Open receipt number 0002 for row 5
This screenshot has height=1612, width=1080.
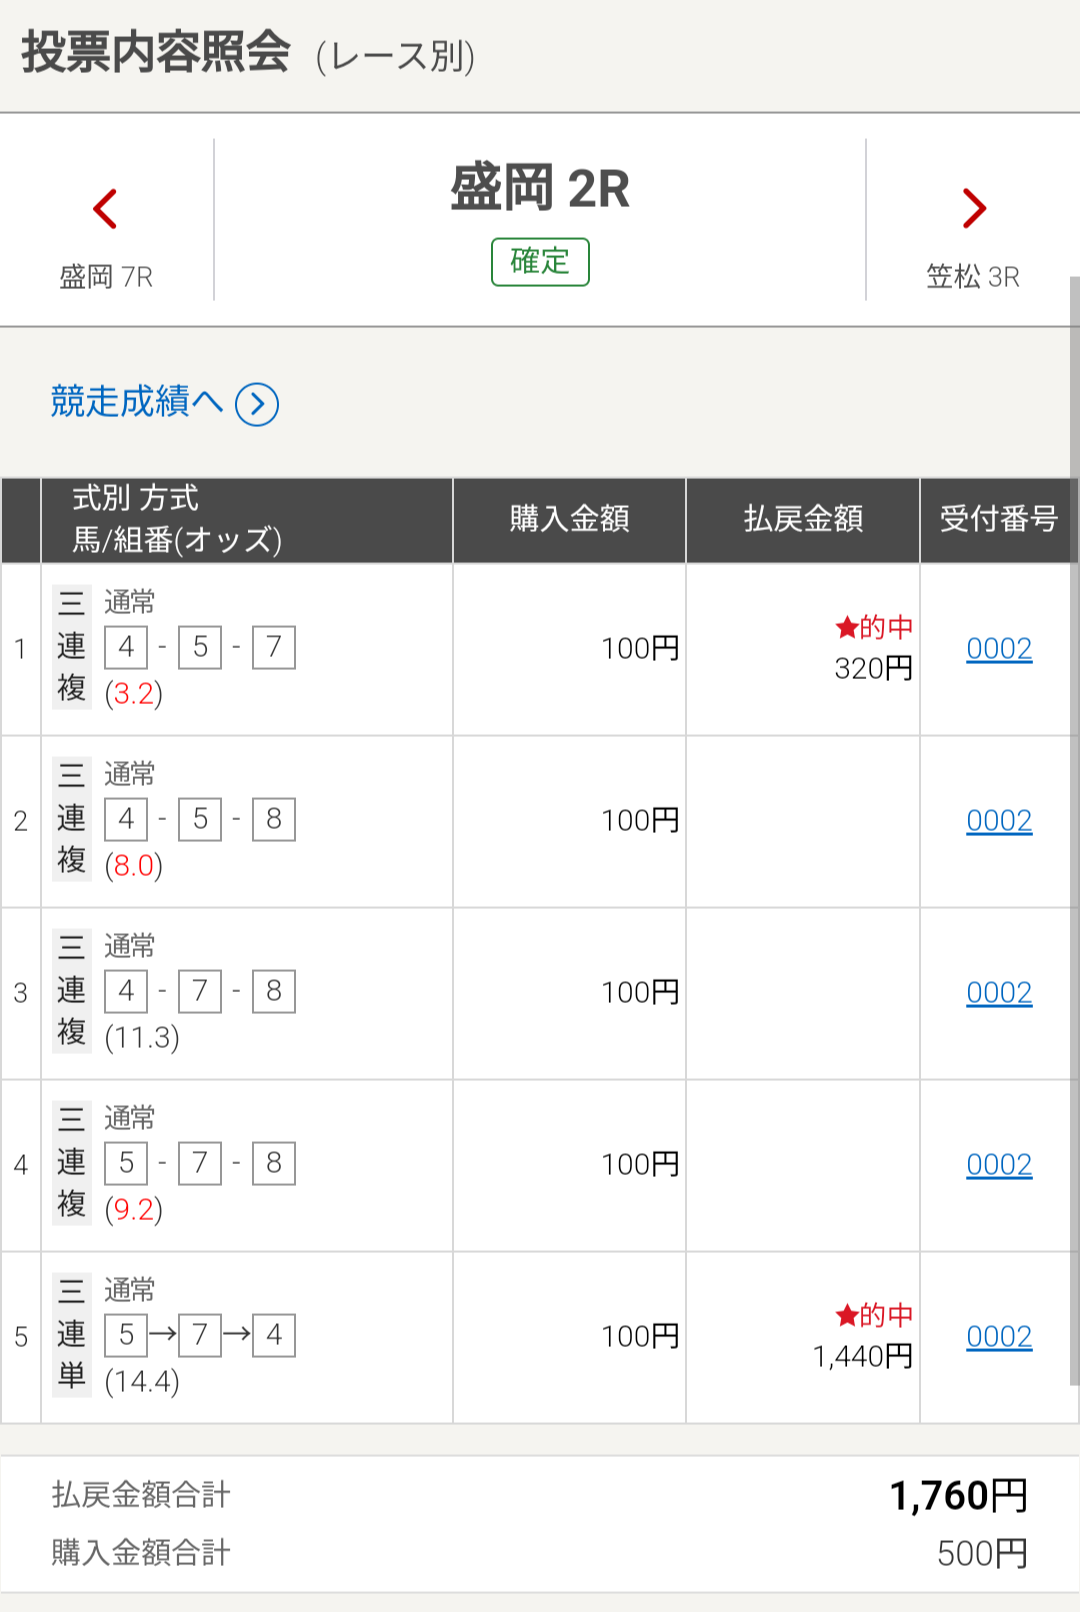click(x=999, y=1337)
